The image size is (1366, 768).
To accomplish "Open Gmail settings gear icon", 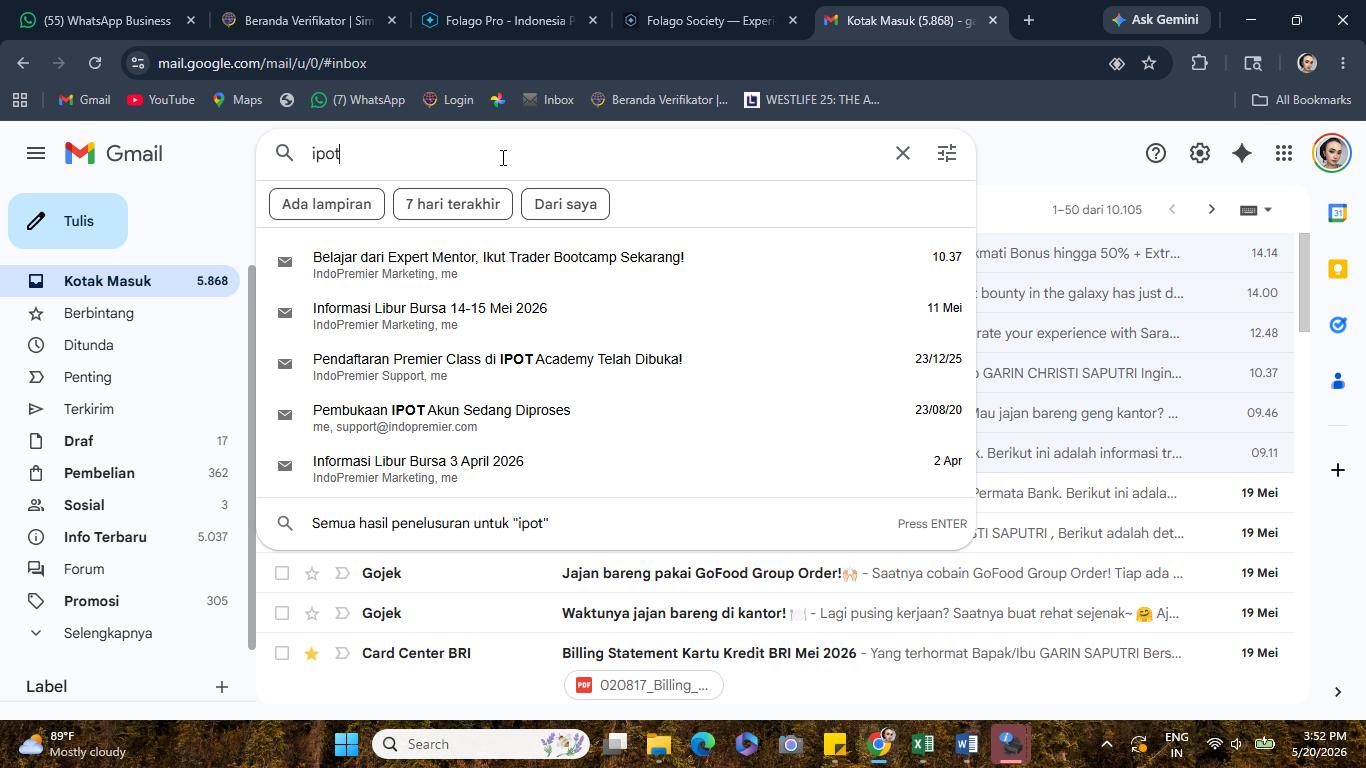I will pyautogui.click(x=1199, y=153).
